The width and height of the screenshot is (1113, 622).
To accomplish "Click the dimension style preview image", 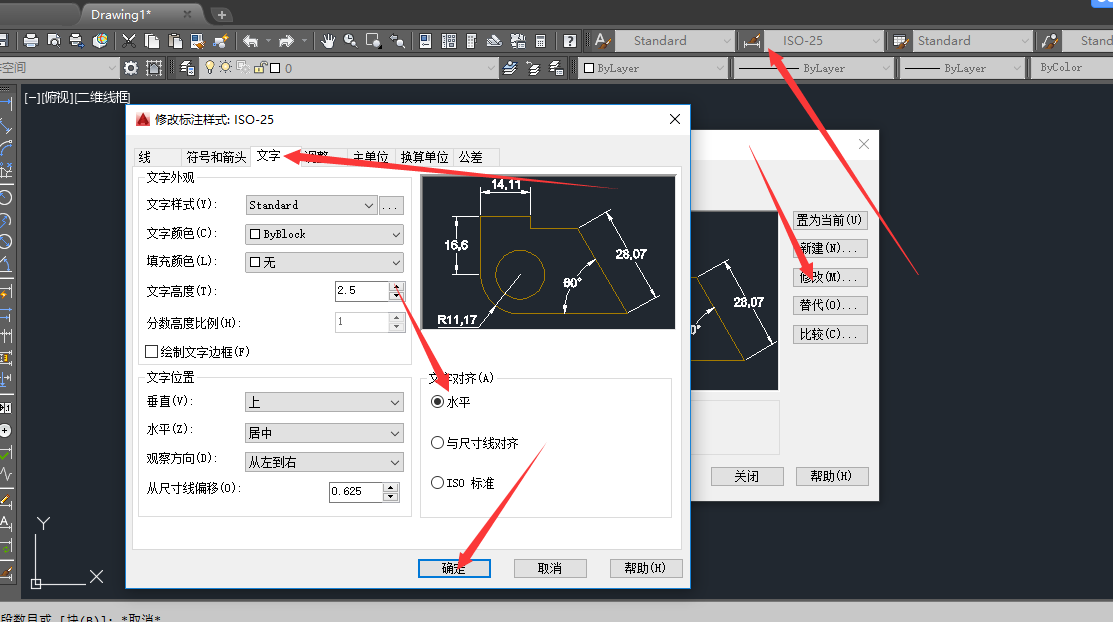I will [548, 252].
